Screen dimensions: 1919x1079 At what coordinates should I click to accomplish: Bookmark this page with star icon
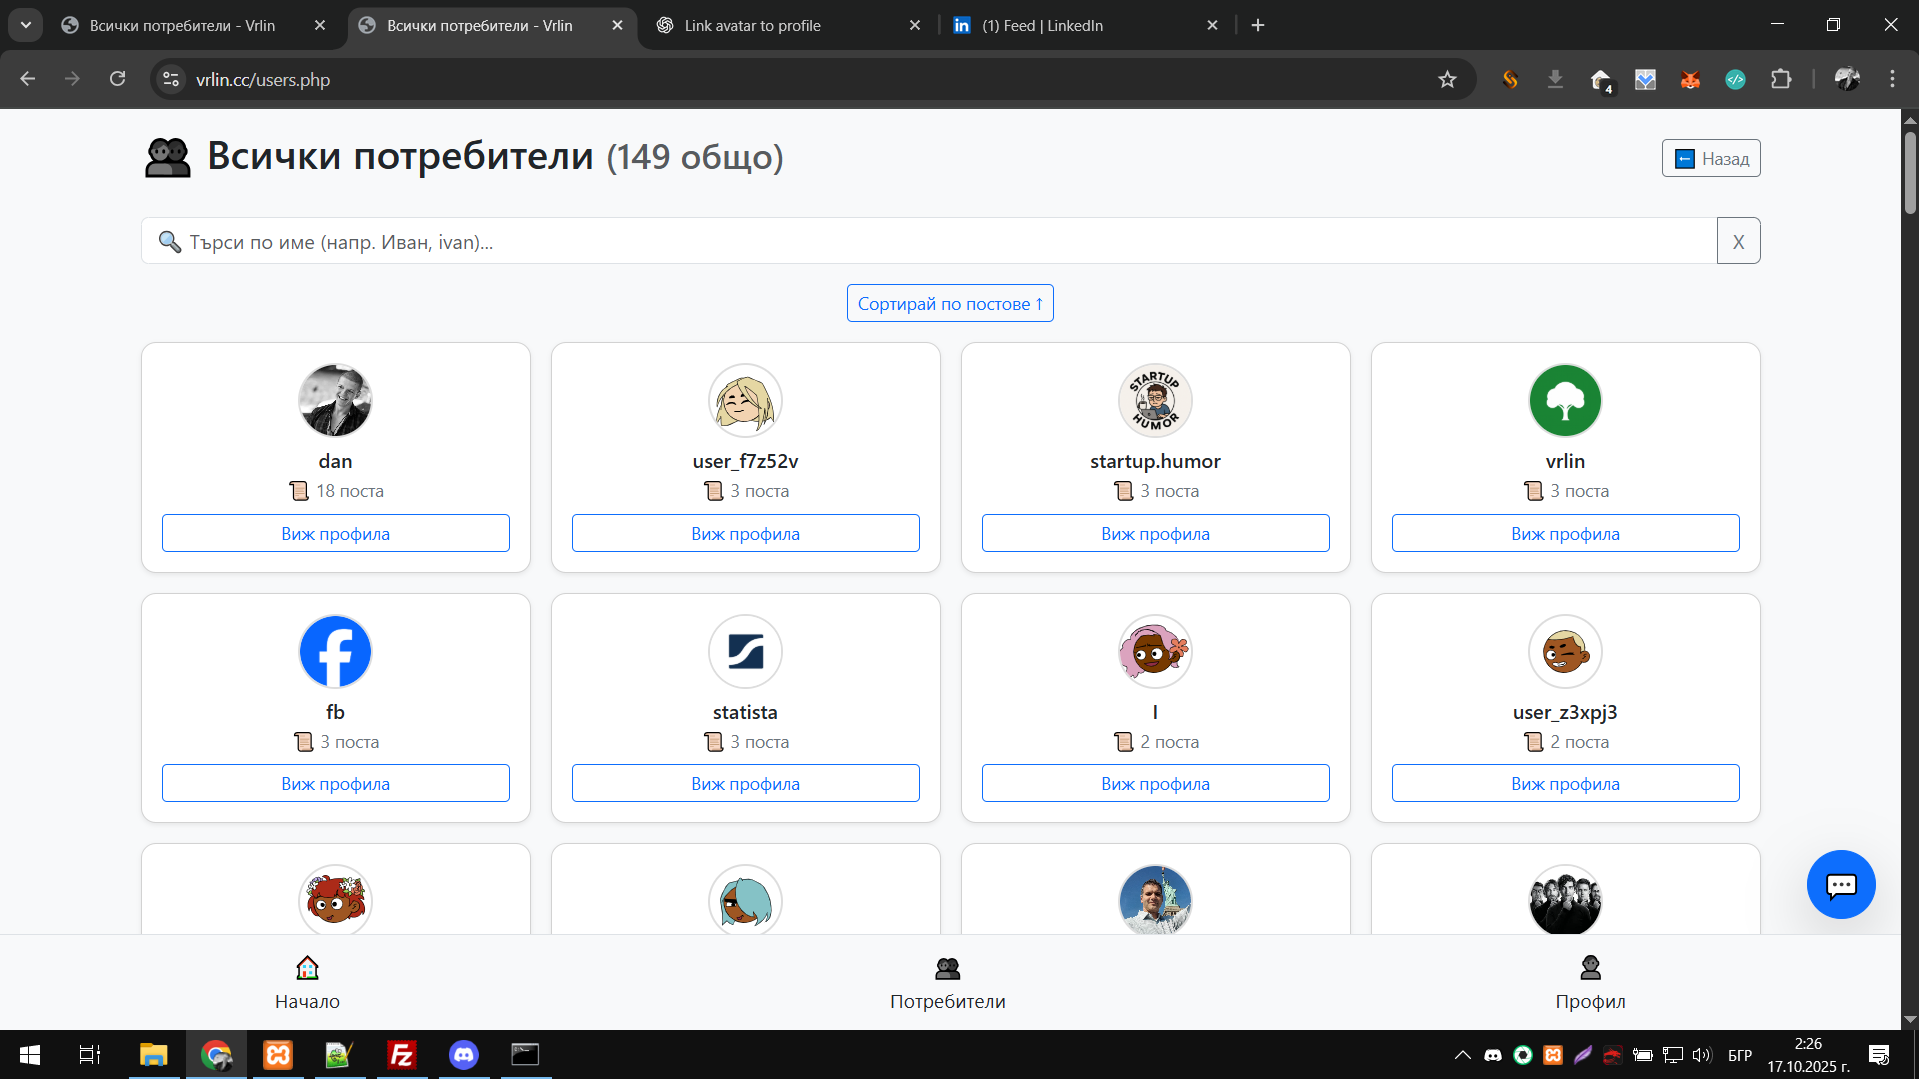coord(1446,79)
